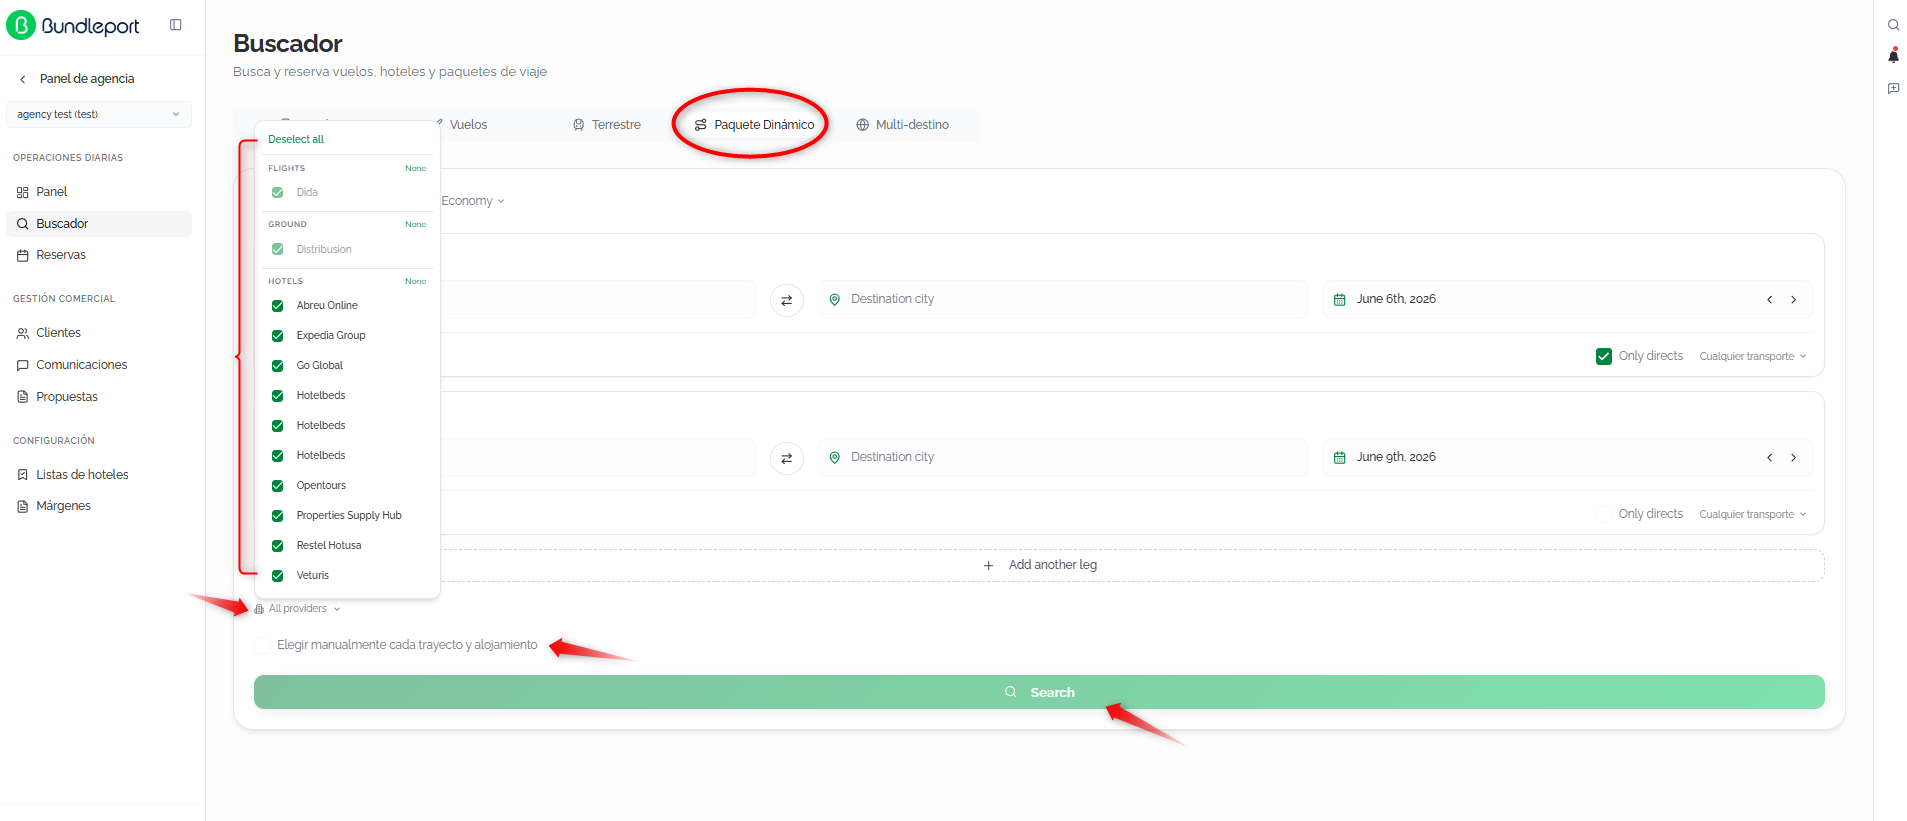The image size is (1907, 821).
Task: Click the green Search button
Action: point(1039,692)
